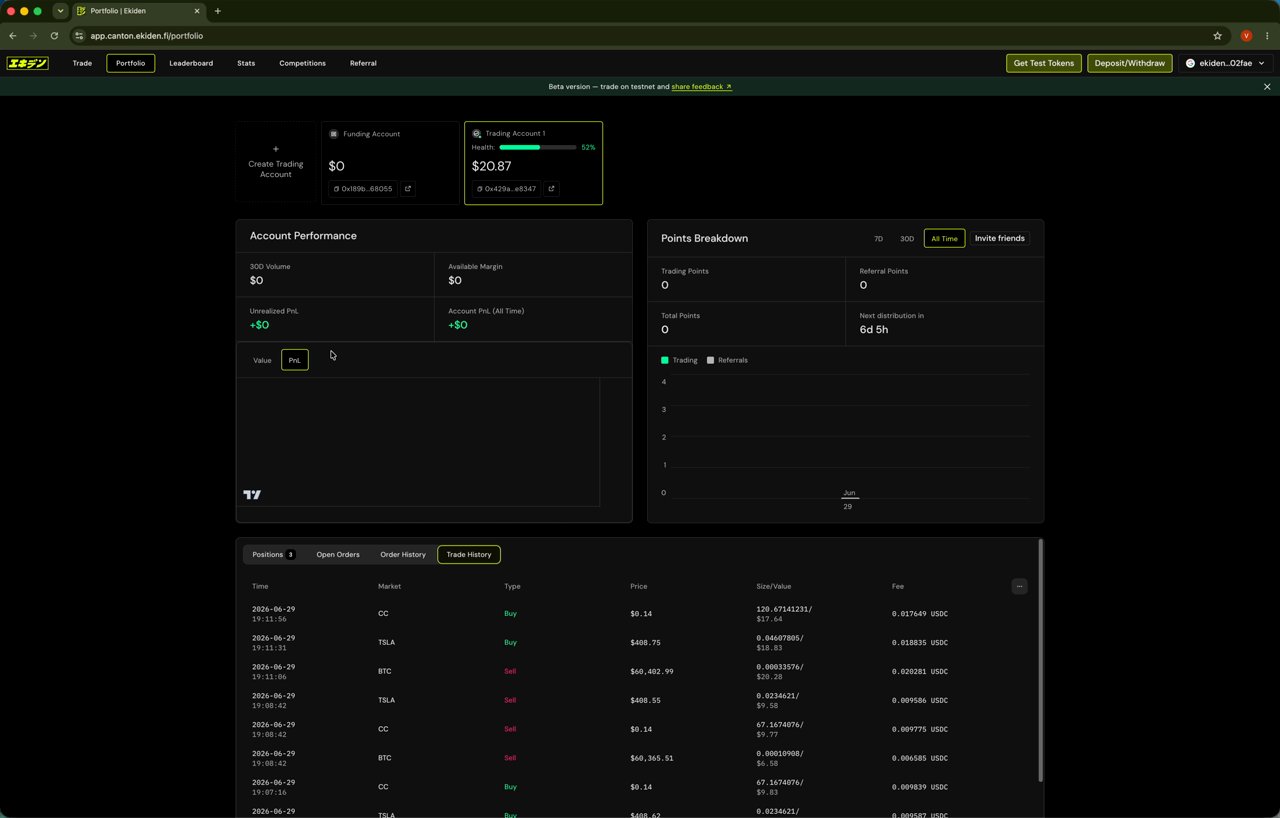1280x818 pixels.
Task: Click the site info icon in the address bar
Action: click(x=79, y=36)
